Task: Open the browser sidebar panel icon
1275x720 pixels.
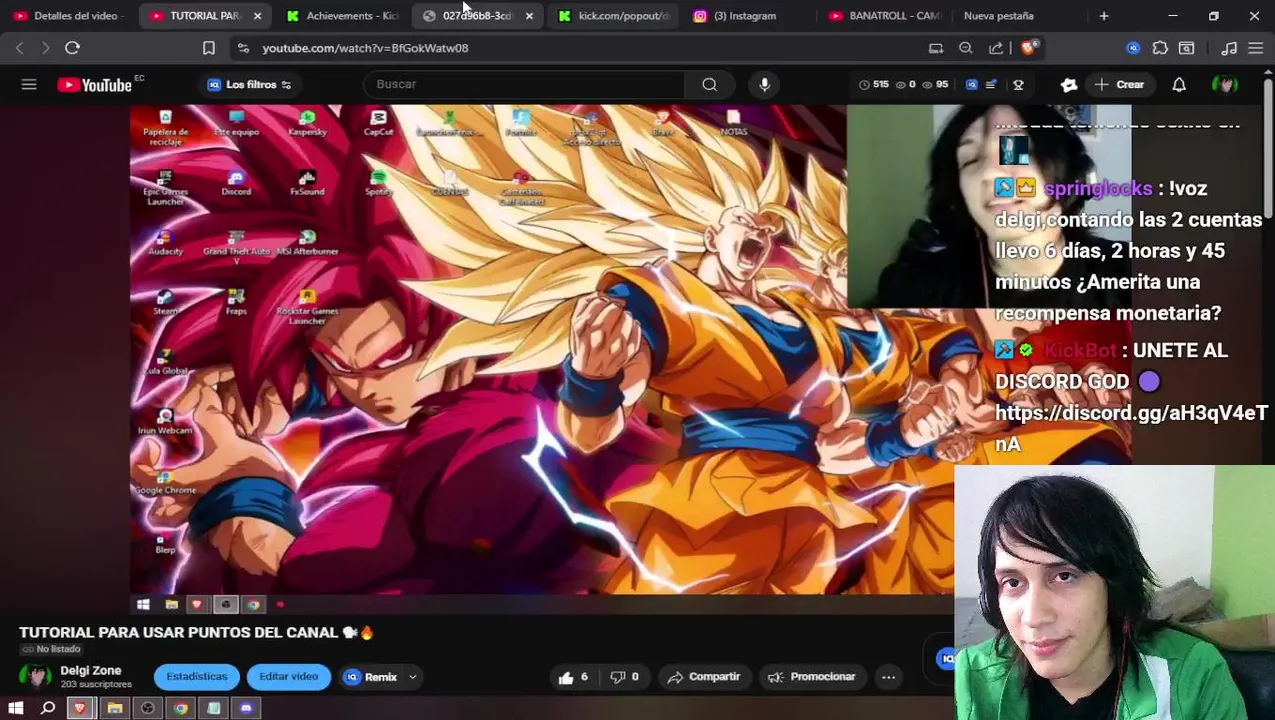Action: 1186,48
